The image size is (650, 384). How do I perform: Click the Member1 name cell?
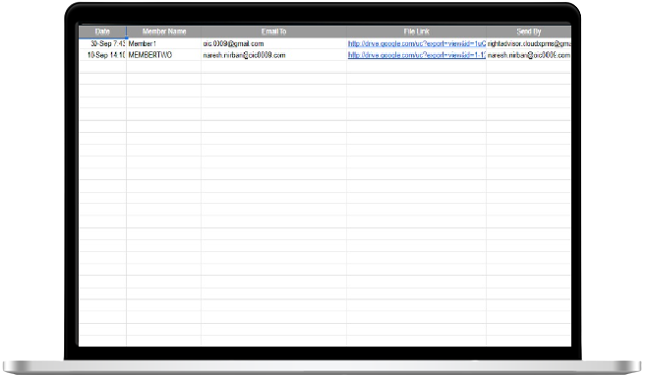pyautogui.click(x=164, y=44)
